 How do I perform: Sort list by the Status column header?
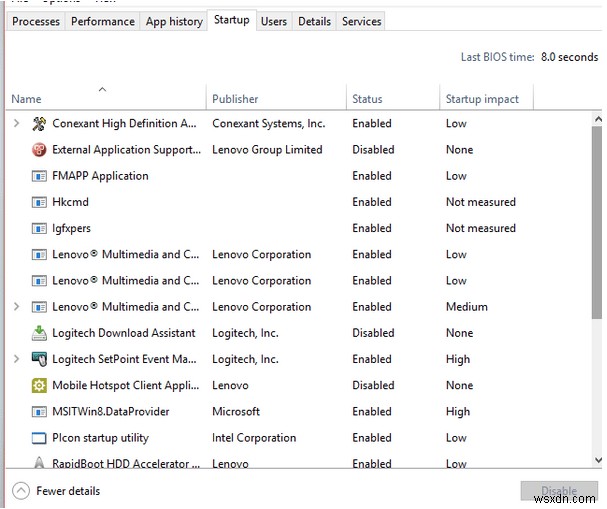pyautogui.click(x=368, y=99)
